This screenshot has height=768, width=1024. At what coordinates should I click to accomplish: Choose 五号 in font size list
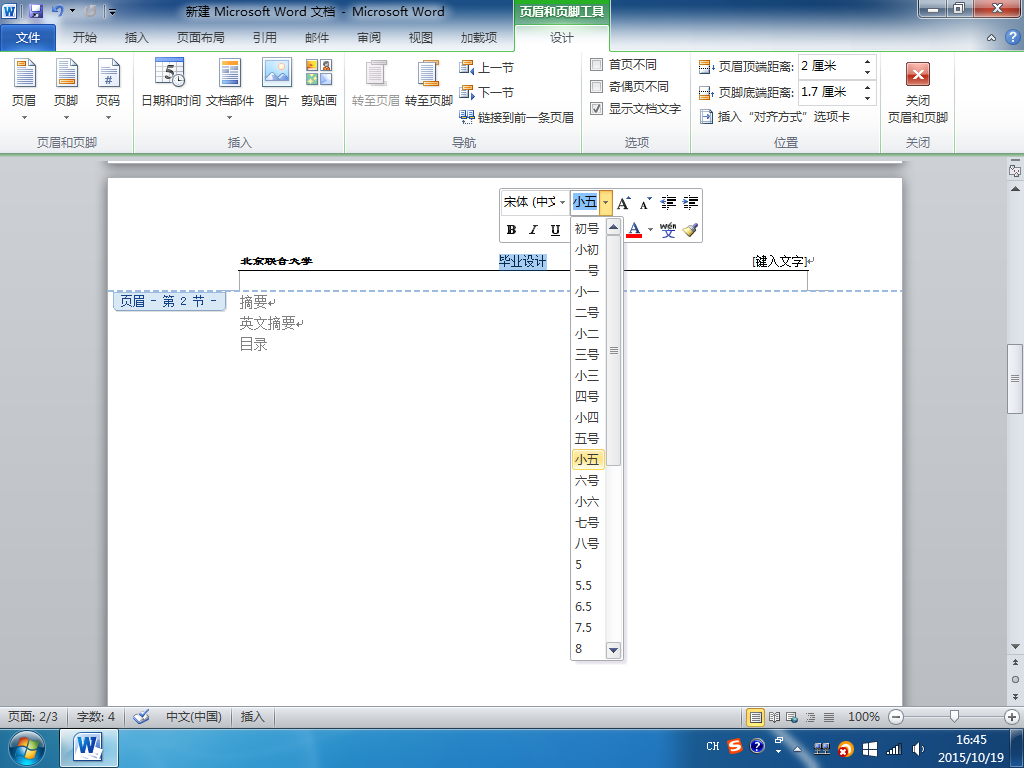[x=586, y=438]
